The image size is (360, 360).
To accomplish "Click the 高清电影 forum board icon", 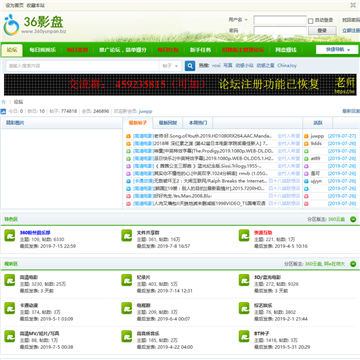I will coord(10,280).
